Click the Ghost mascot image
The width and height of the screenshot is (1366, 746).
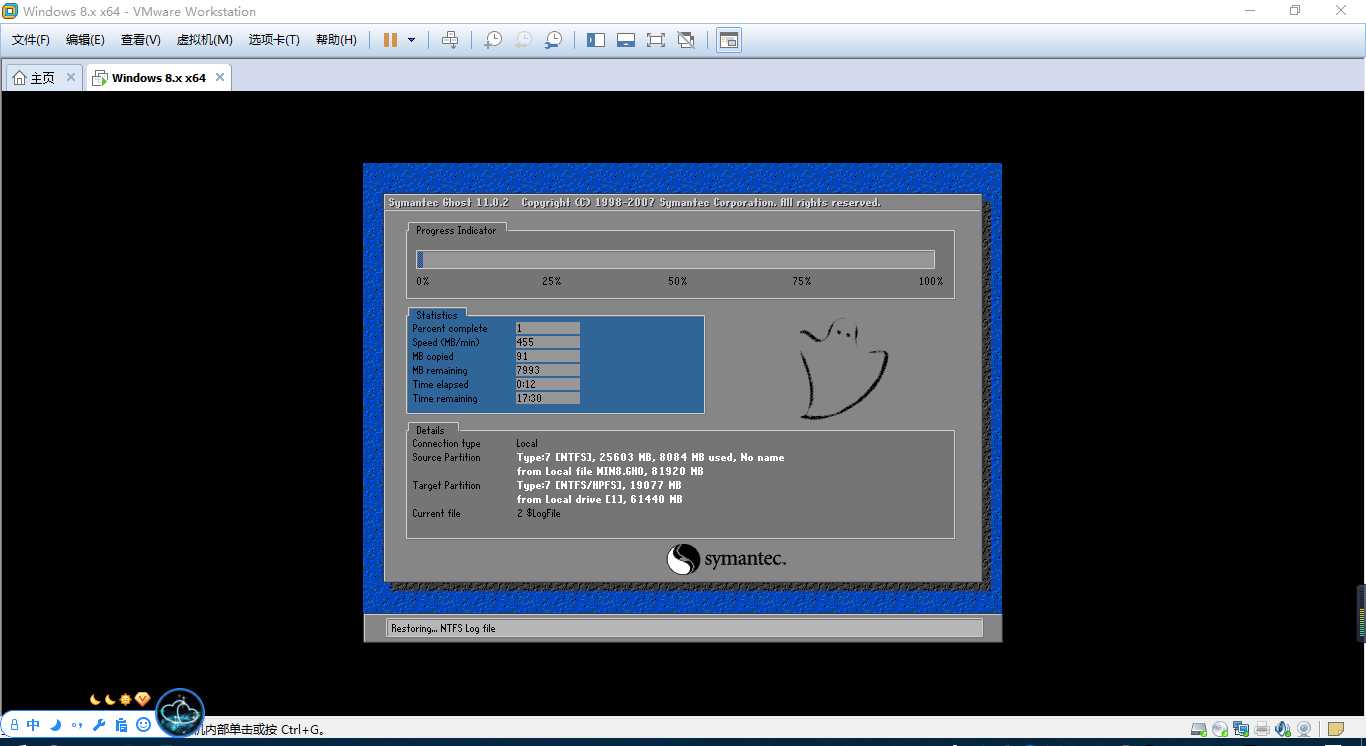[x=842, y=369]
